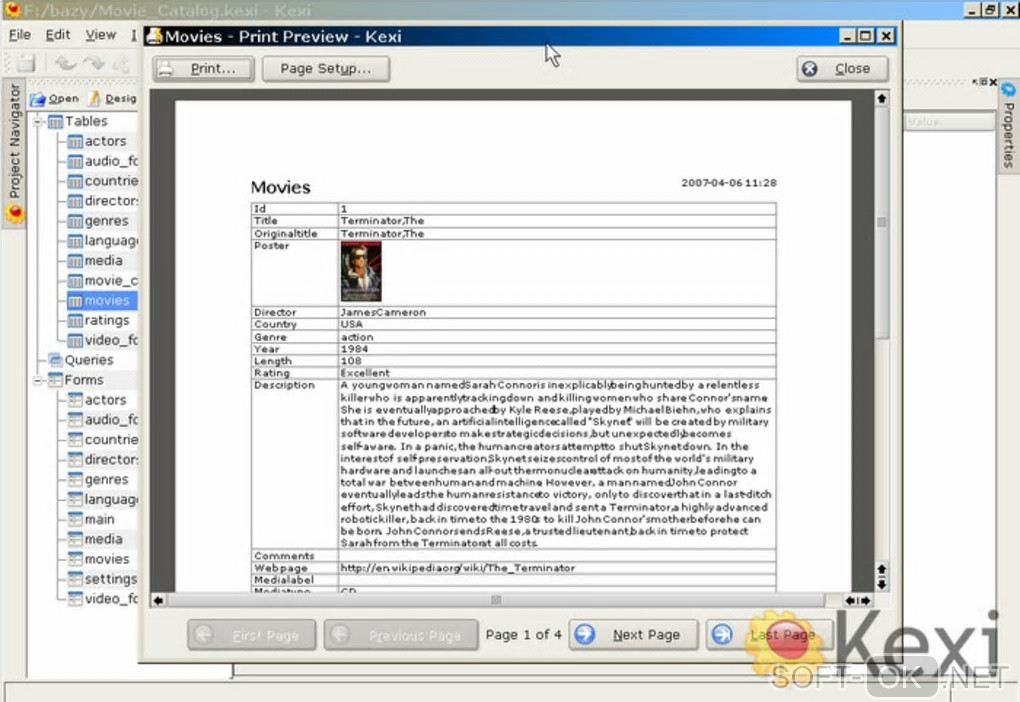Click Open button in Project Navigator toolbar
Viewport: 1020px width, 702px height.
point(55,98)
